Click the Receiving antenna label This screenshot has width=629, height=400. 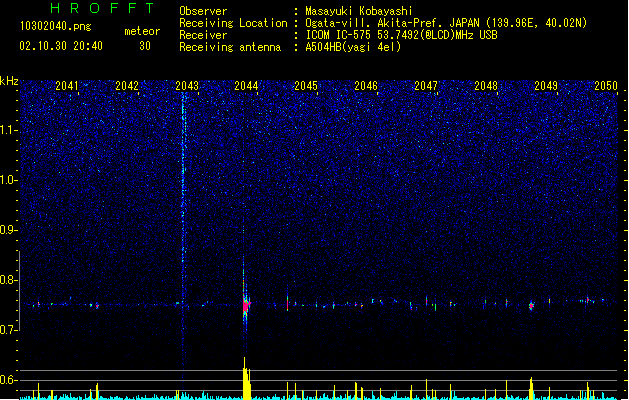click(x=230, y=47)
